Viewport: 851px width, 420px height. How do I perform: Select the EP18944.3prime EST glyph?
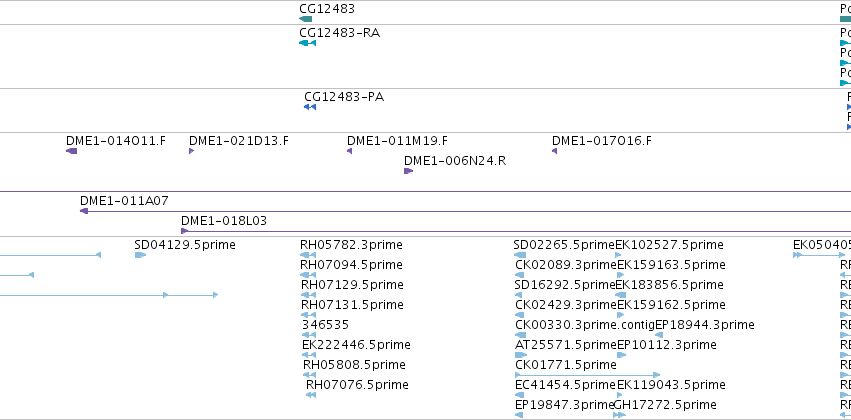tap(659, 335)
